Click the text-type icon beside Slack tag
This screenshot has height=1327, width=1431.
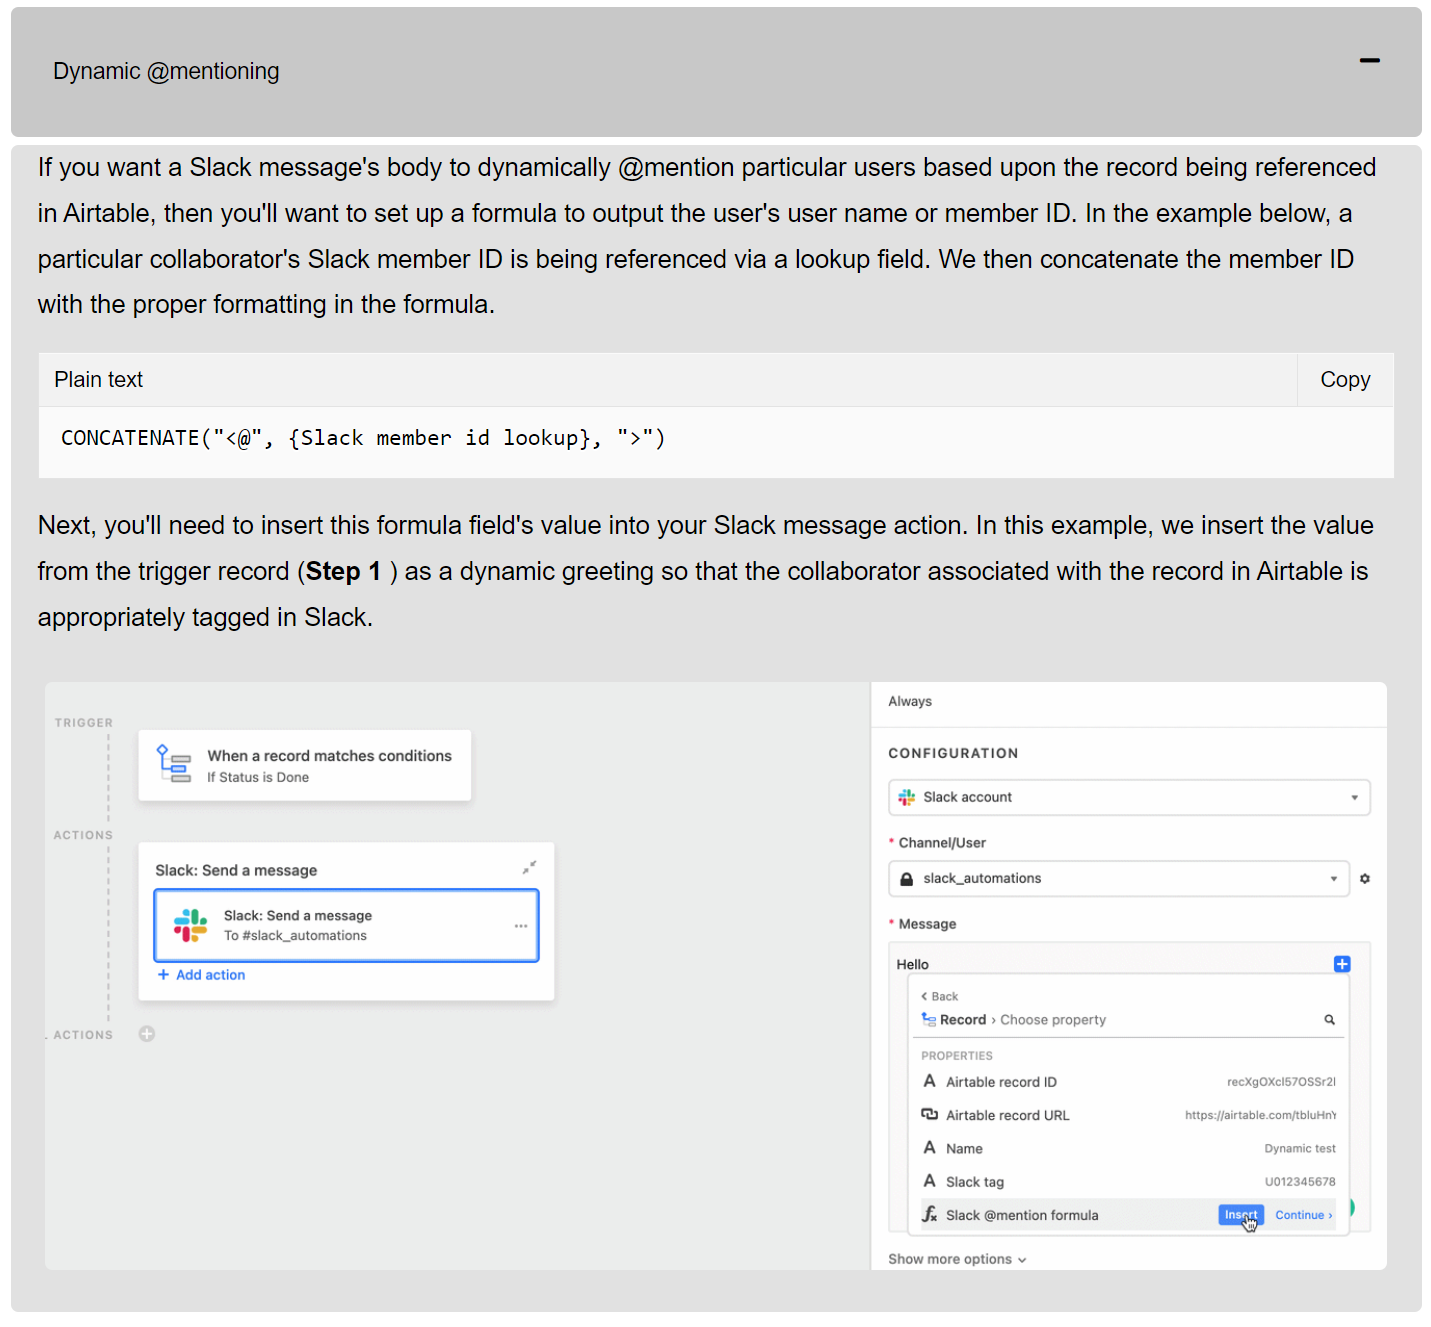[930, 1181]
